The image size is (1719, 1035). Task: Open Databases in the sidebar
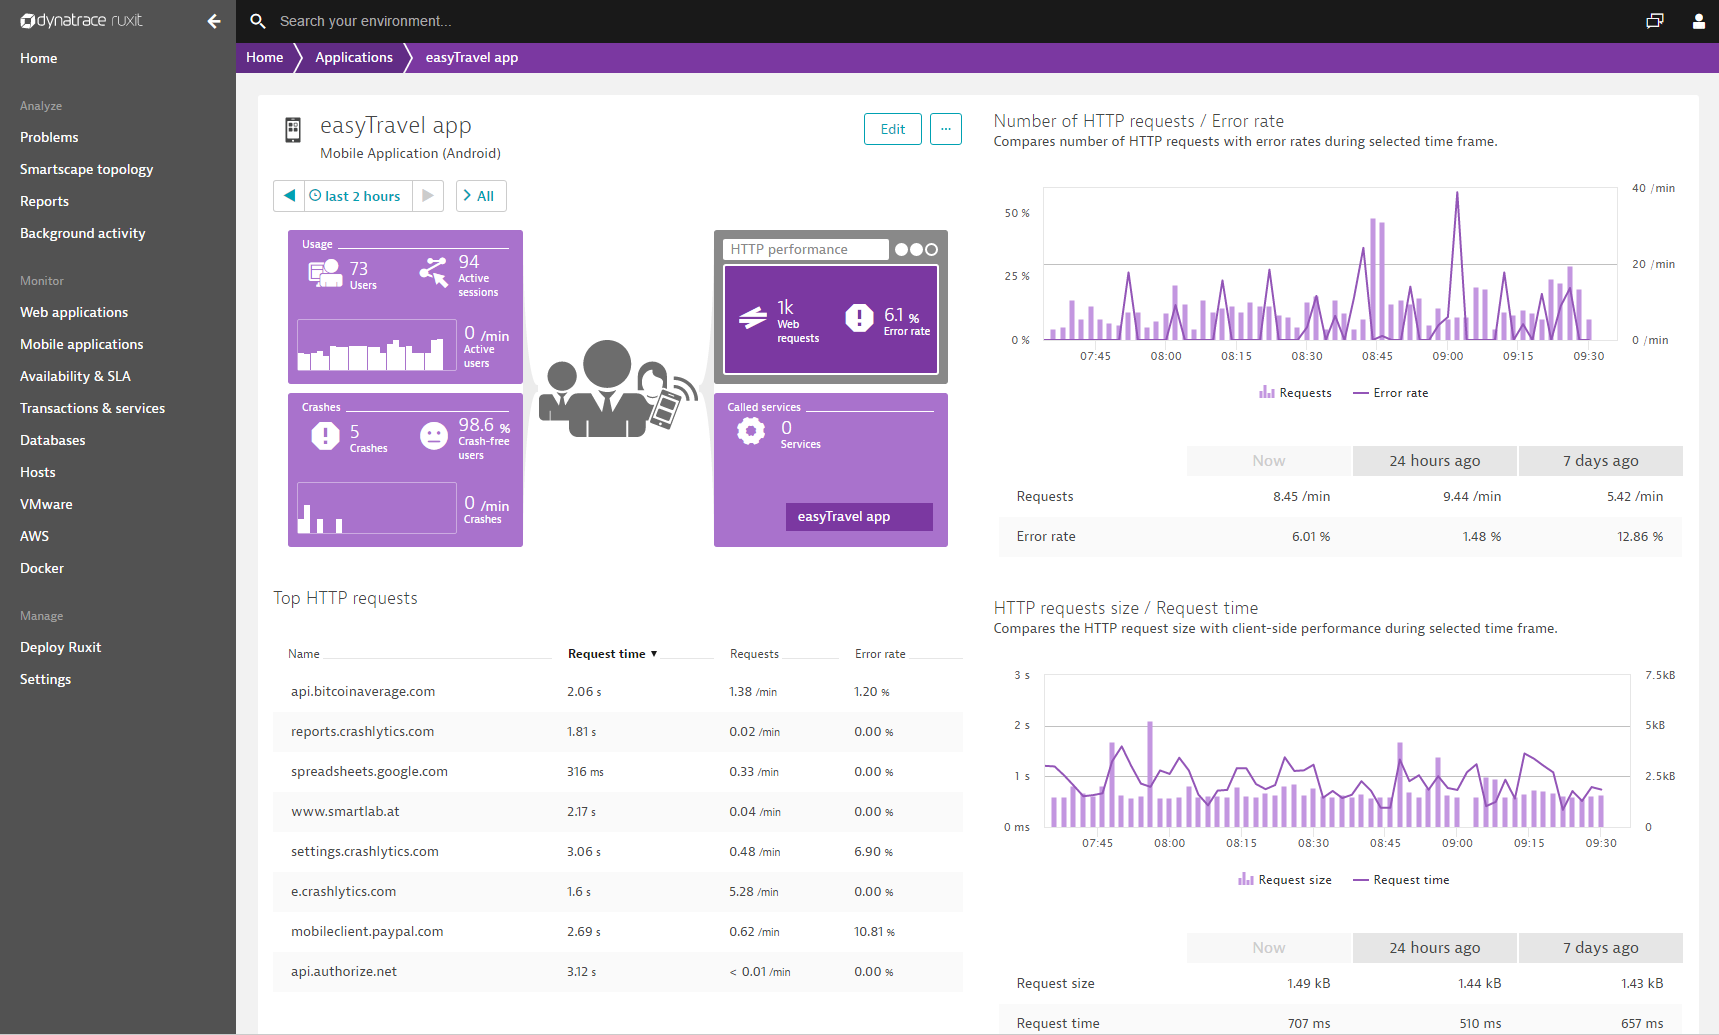(53, 440)
